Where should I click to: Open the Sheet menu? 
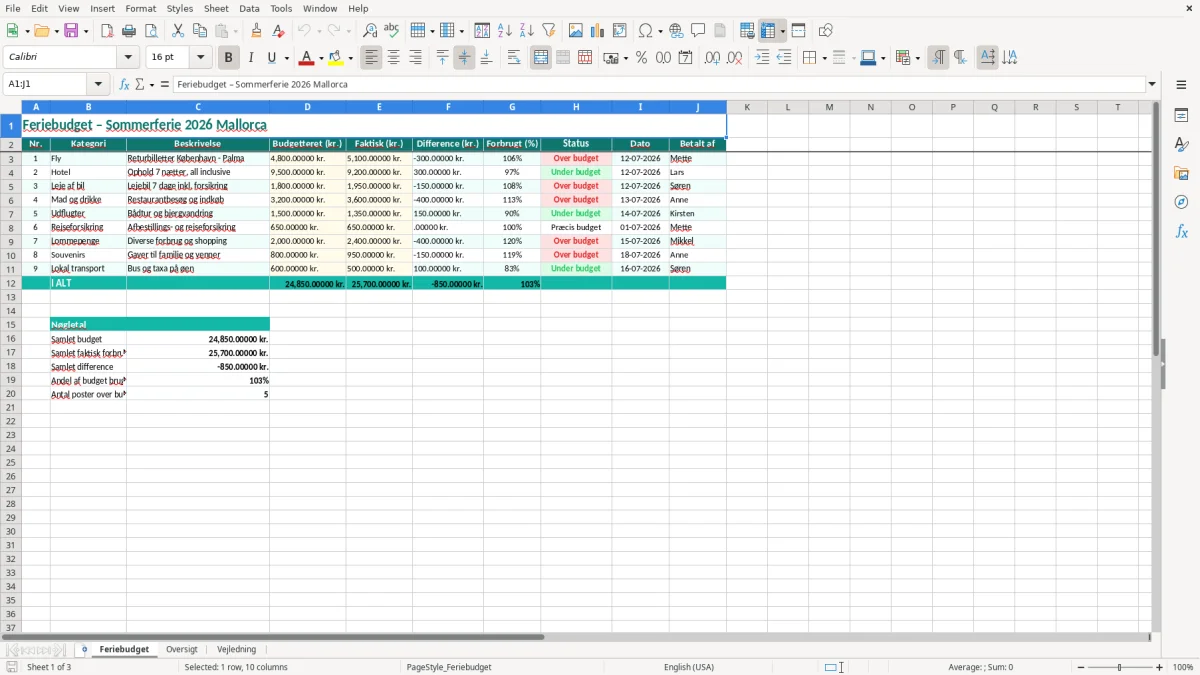click(x=216, y=8)
